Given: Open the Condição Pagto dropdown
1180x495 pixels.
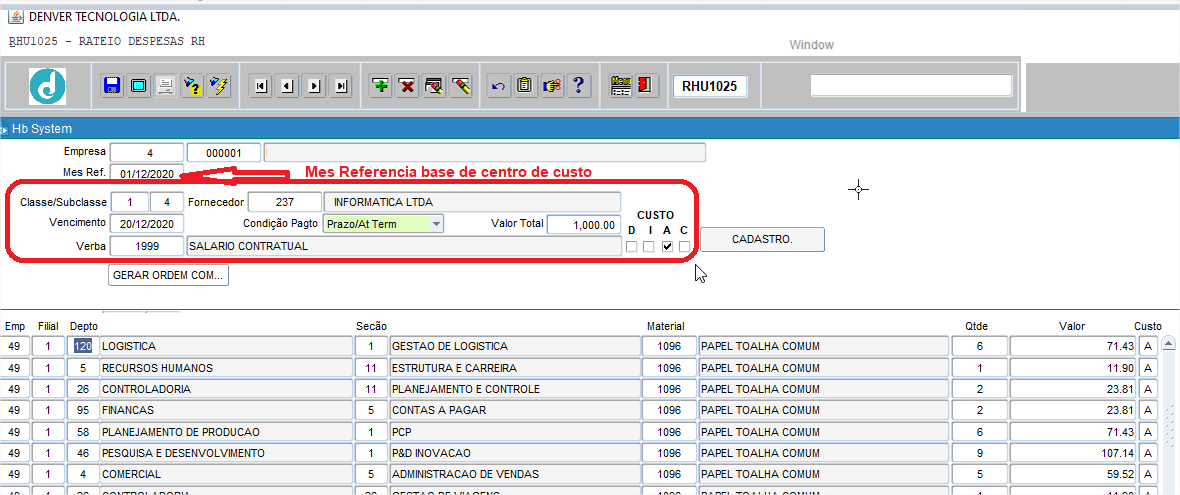Looking at the screenshot, I should point(436,223).
